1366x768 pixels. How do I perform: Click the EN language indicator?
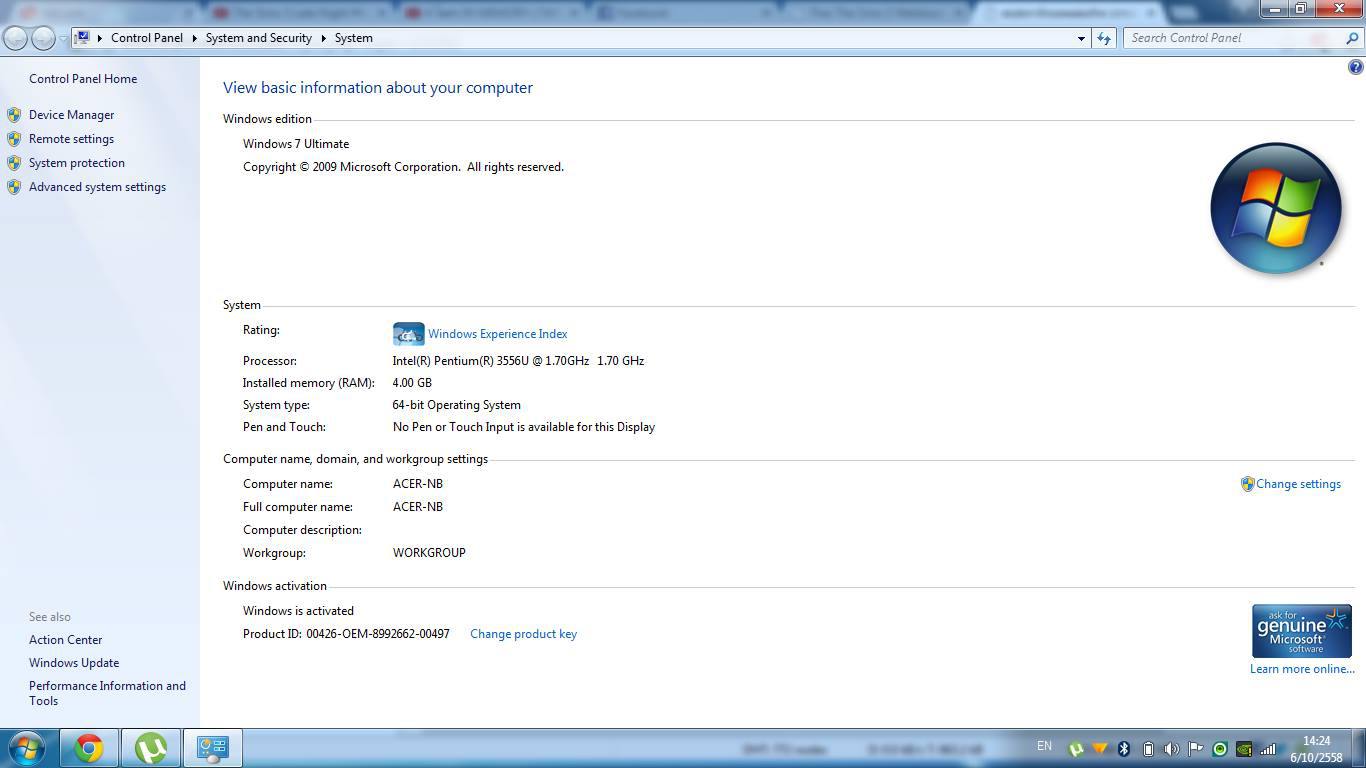(x=1044, y=746)
